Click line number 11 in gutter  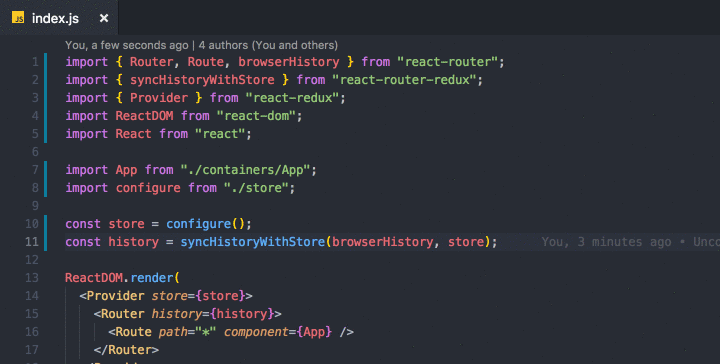32,241
